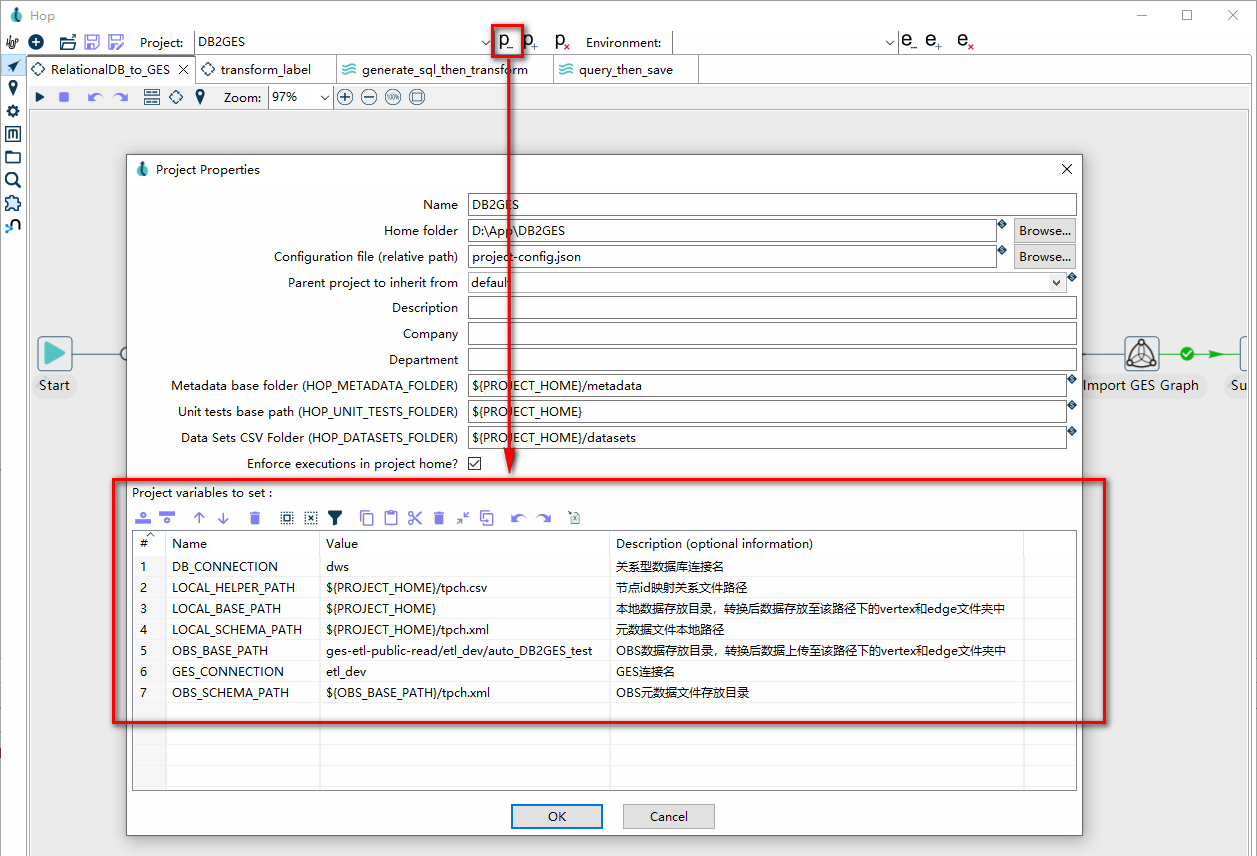Open the Project selection dropdown
The width and height of the screenshot is (1257, 856).
coord(486,42)
